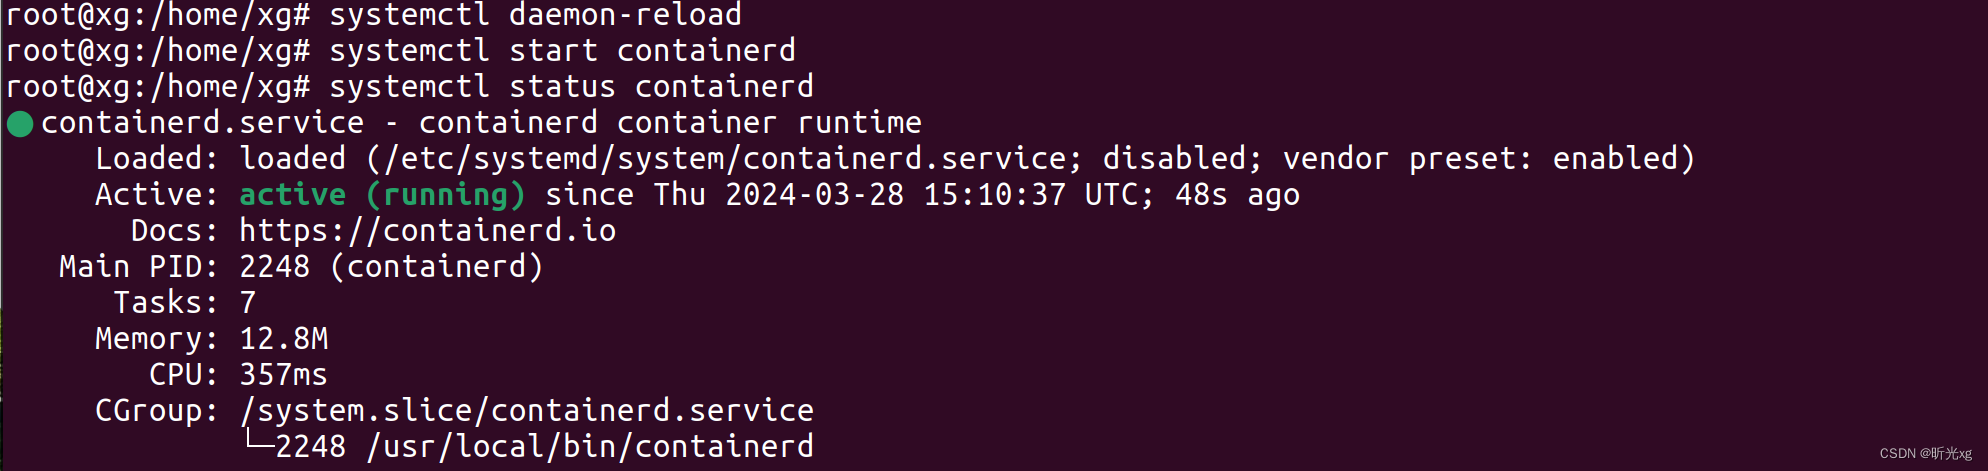Image resolution: width=1988 pixels, height=471 pixels.
Task: Click the CSDN watermark in the corner
Action: click(1926, 453)
